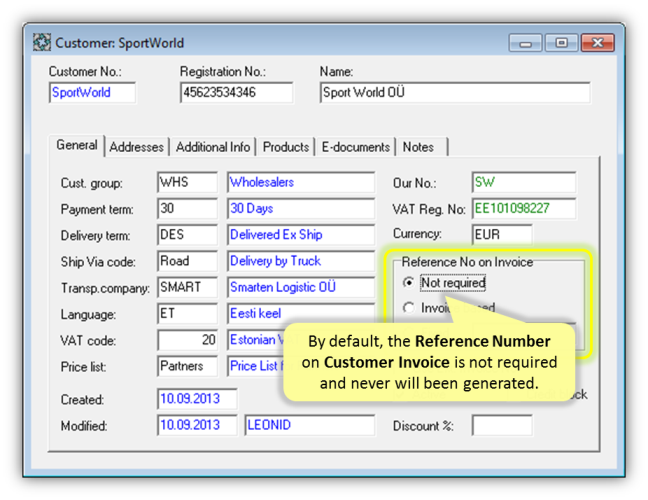The height and width of the screenshot is (500, 648).
Task: Click the Reference No on Invoice group title
Action: [467, 262]
